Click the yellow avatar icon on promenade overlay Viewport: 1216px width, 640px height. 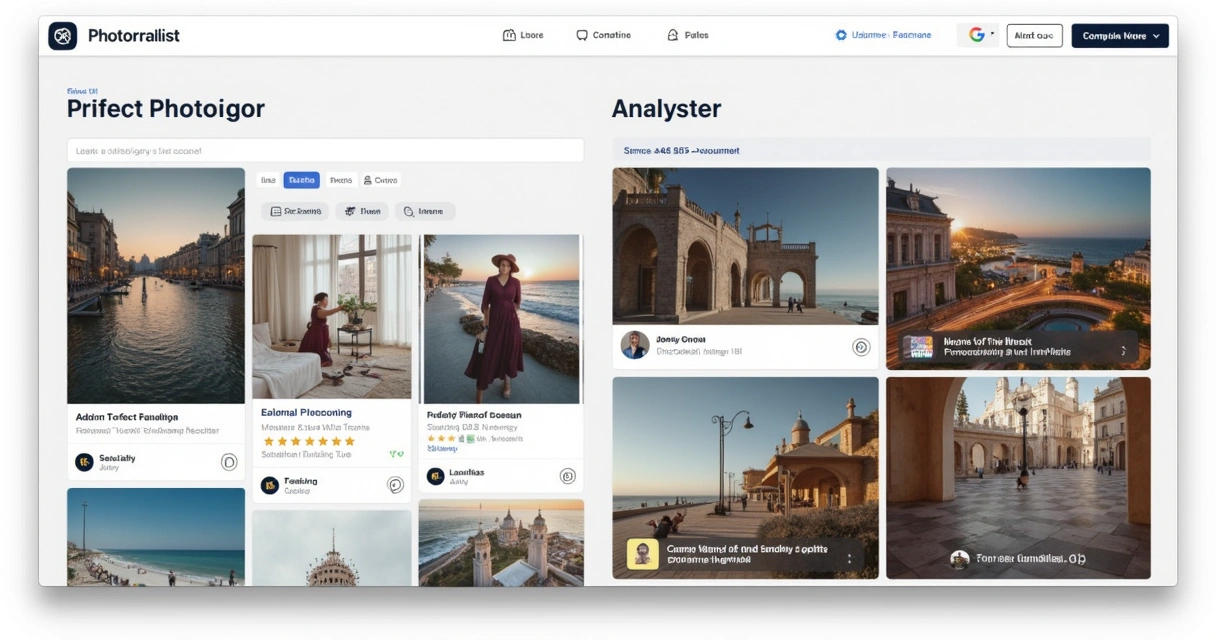(x=643, y=554)
